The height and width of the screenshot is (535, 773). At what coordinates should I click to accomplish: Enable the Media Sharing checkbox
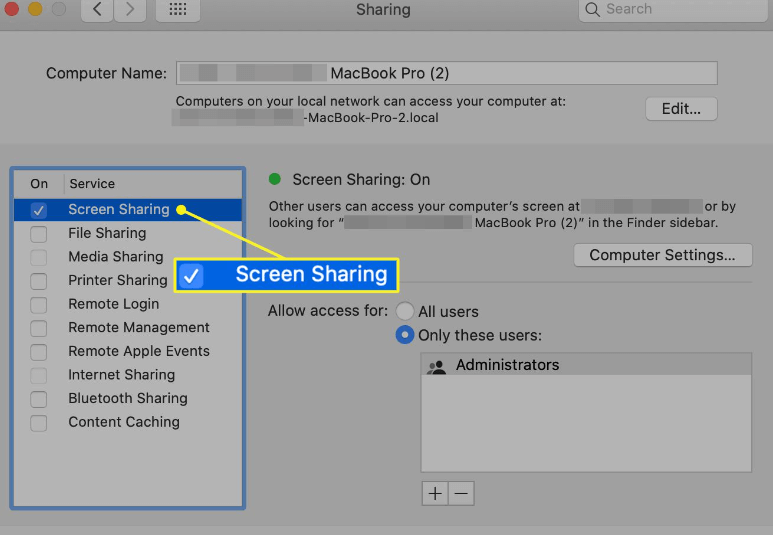38,257
